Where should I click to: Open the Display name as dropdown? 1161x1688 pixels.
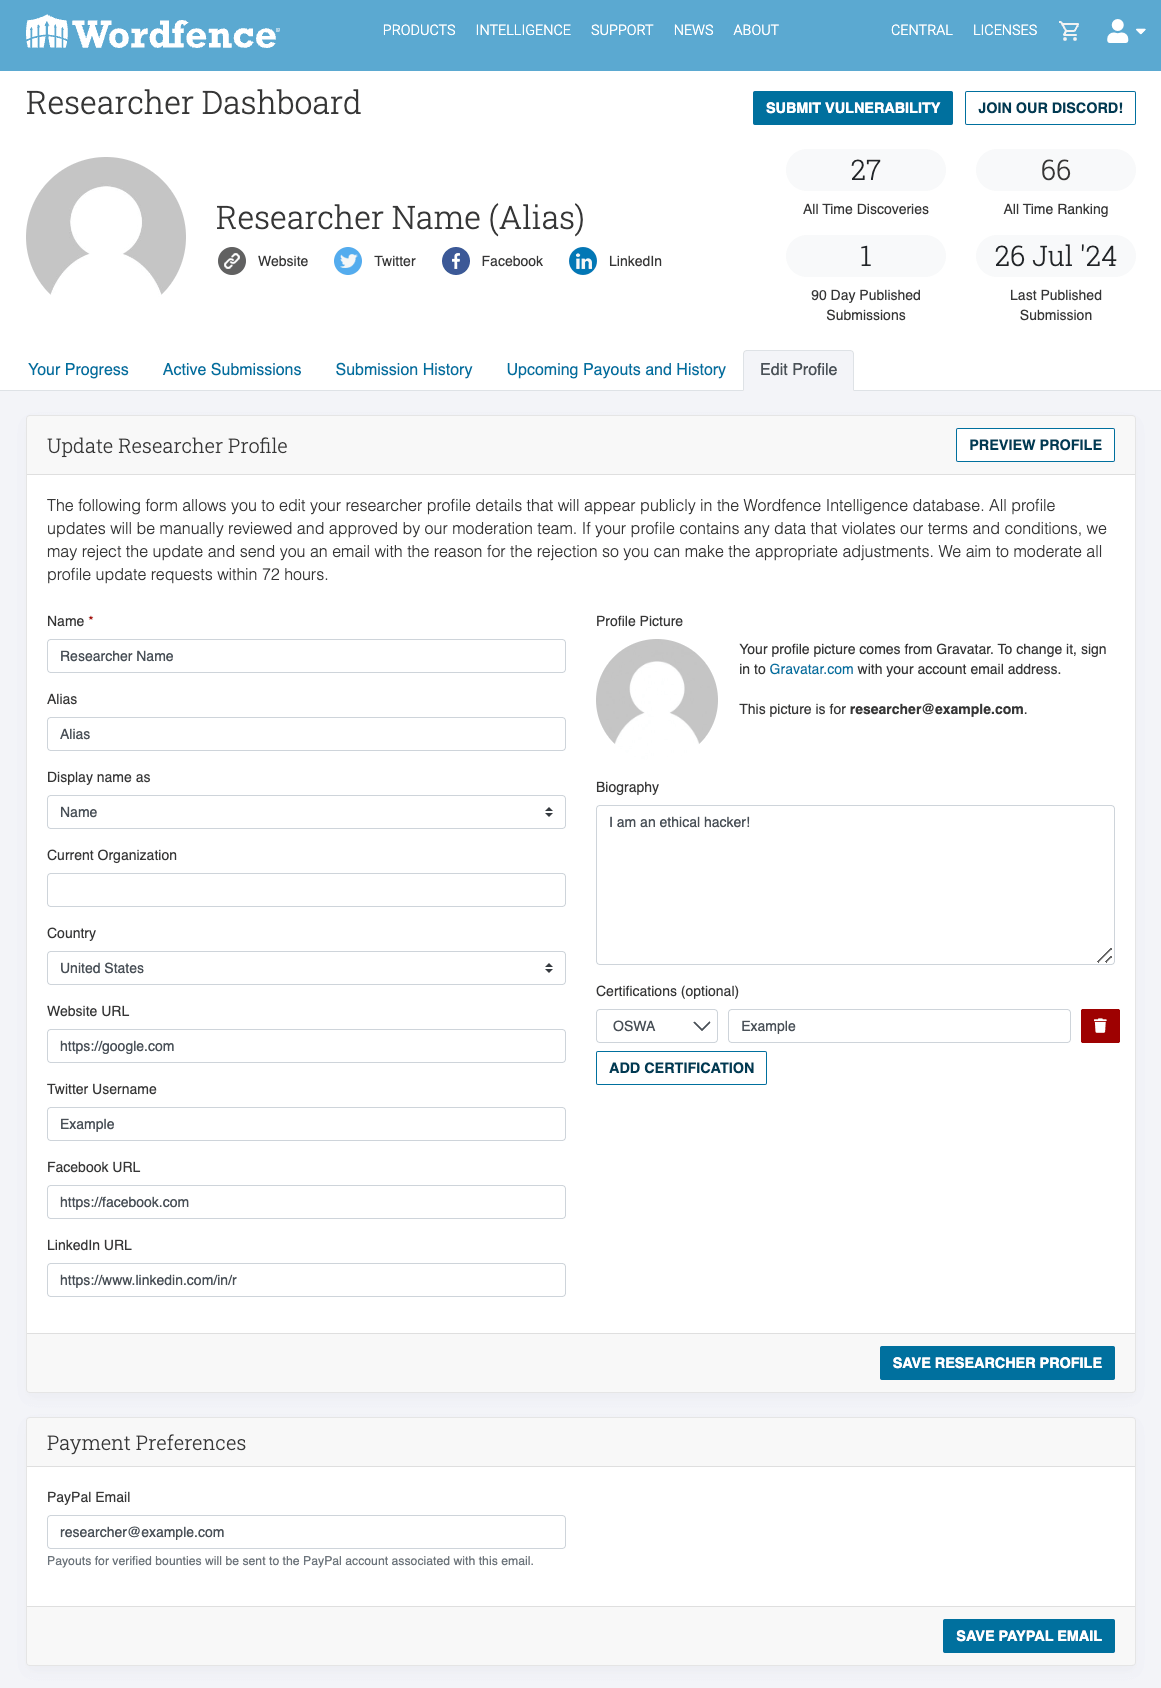click(x=306, y=812)
